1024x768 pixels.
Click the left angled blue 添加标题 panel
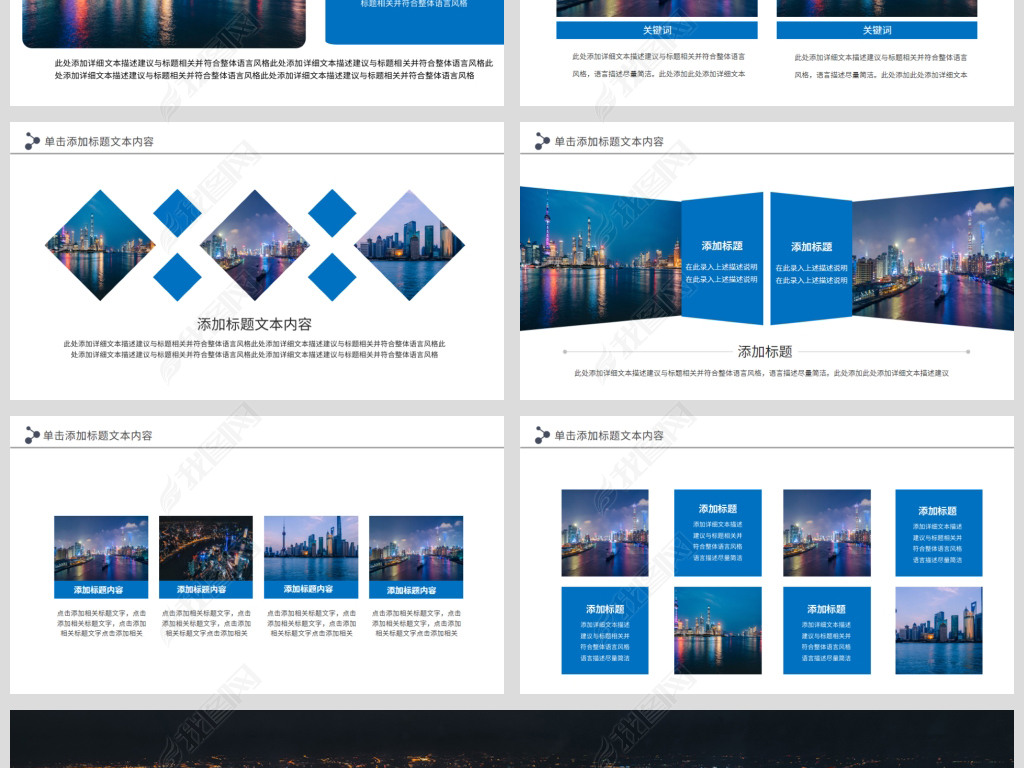pos(721,259)
